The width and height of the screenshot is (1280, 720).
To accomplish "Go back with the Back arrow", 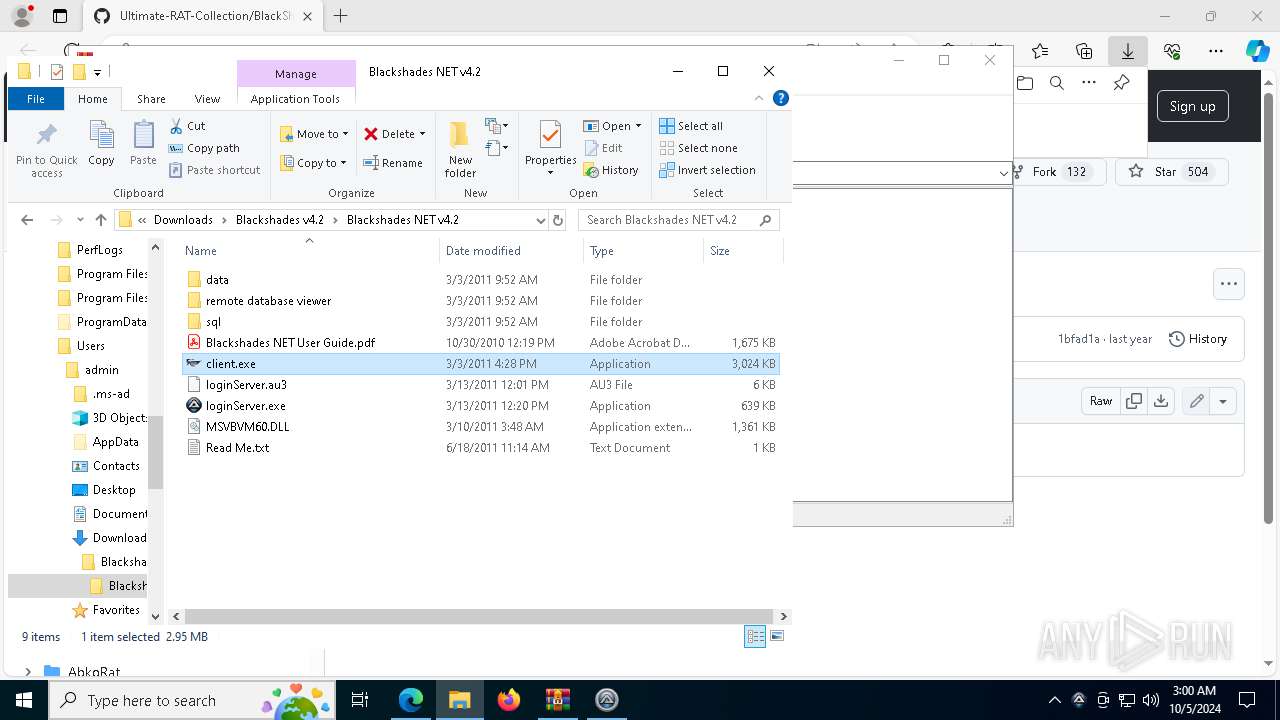I will pos(27,220).
